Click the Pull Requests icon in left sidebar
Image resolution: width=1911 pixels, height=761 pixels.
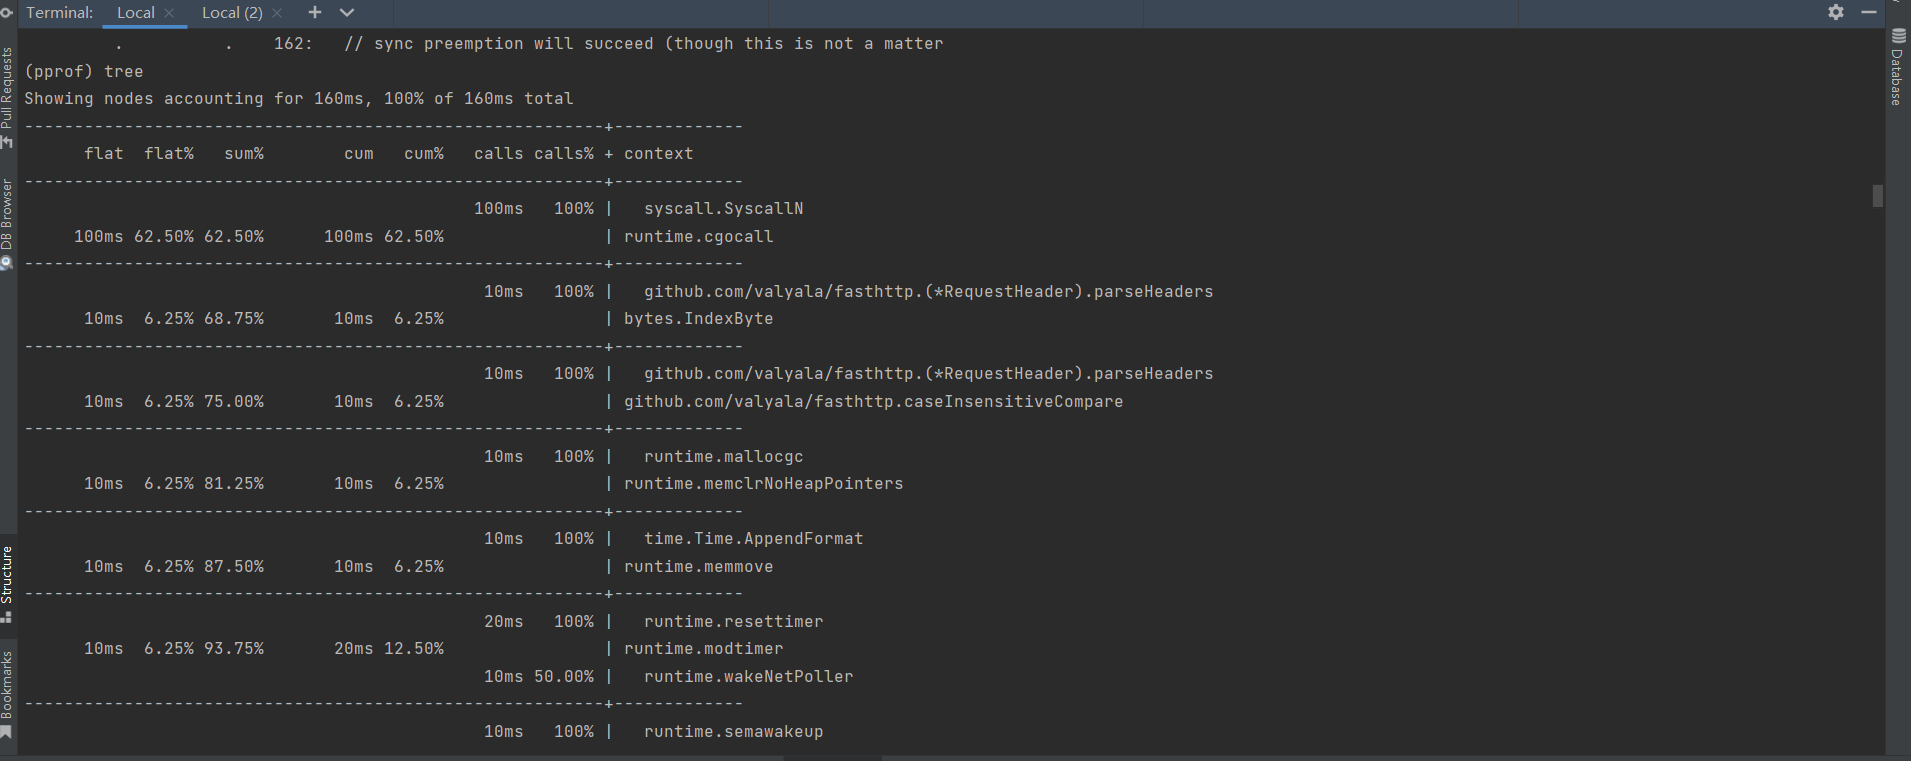click(x=7, y=142)
